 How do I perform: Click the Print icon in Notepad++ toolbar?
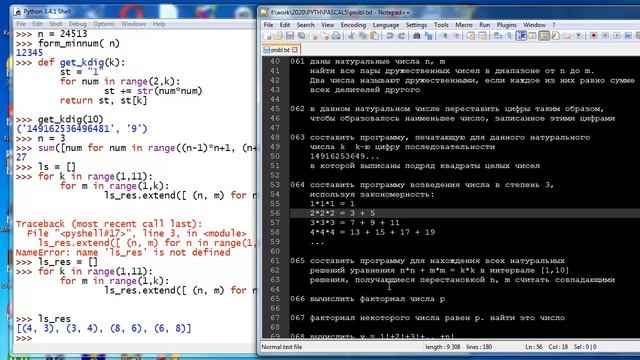pos(336,36)
